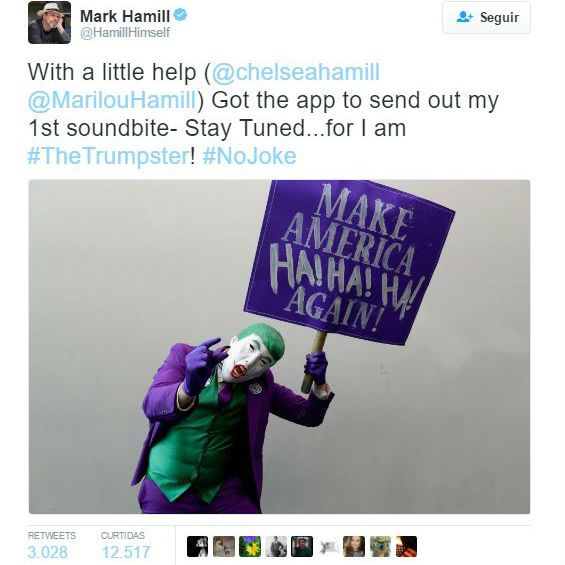Open the #NoJoke hashtag
565x565 pixels.
click(x=250, y=156)
